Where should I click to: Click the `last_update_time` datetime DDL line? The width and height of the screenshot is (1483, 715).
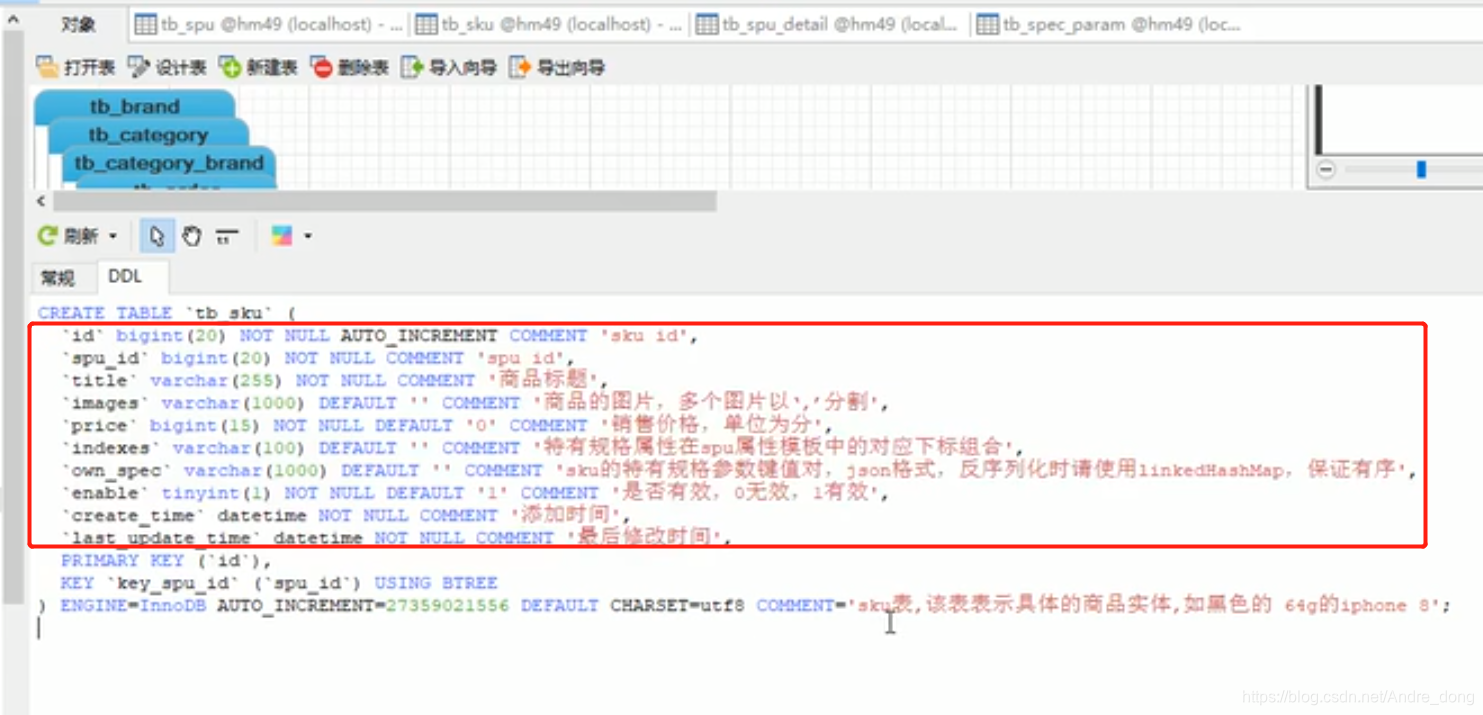pyautogui.click(x=396, y=538)
